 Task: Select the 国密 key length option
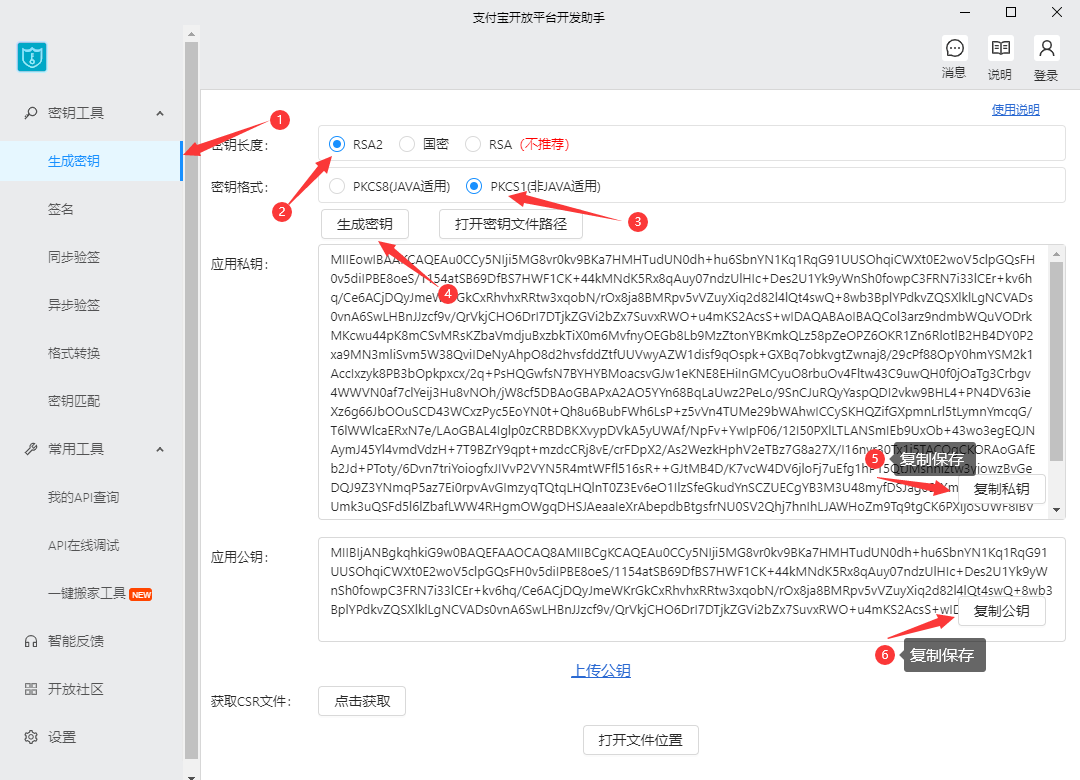pyautogui.click(x=407, y=144)
